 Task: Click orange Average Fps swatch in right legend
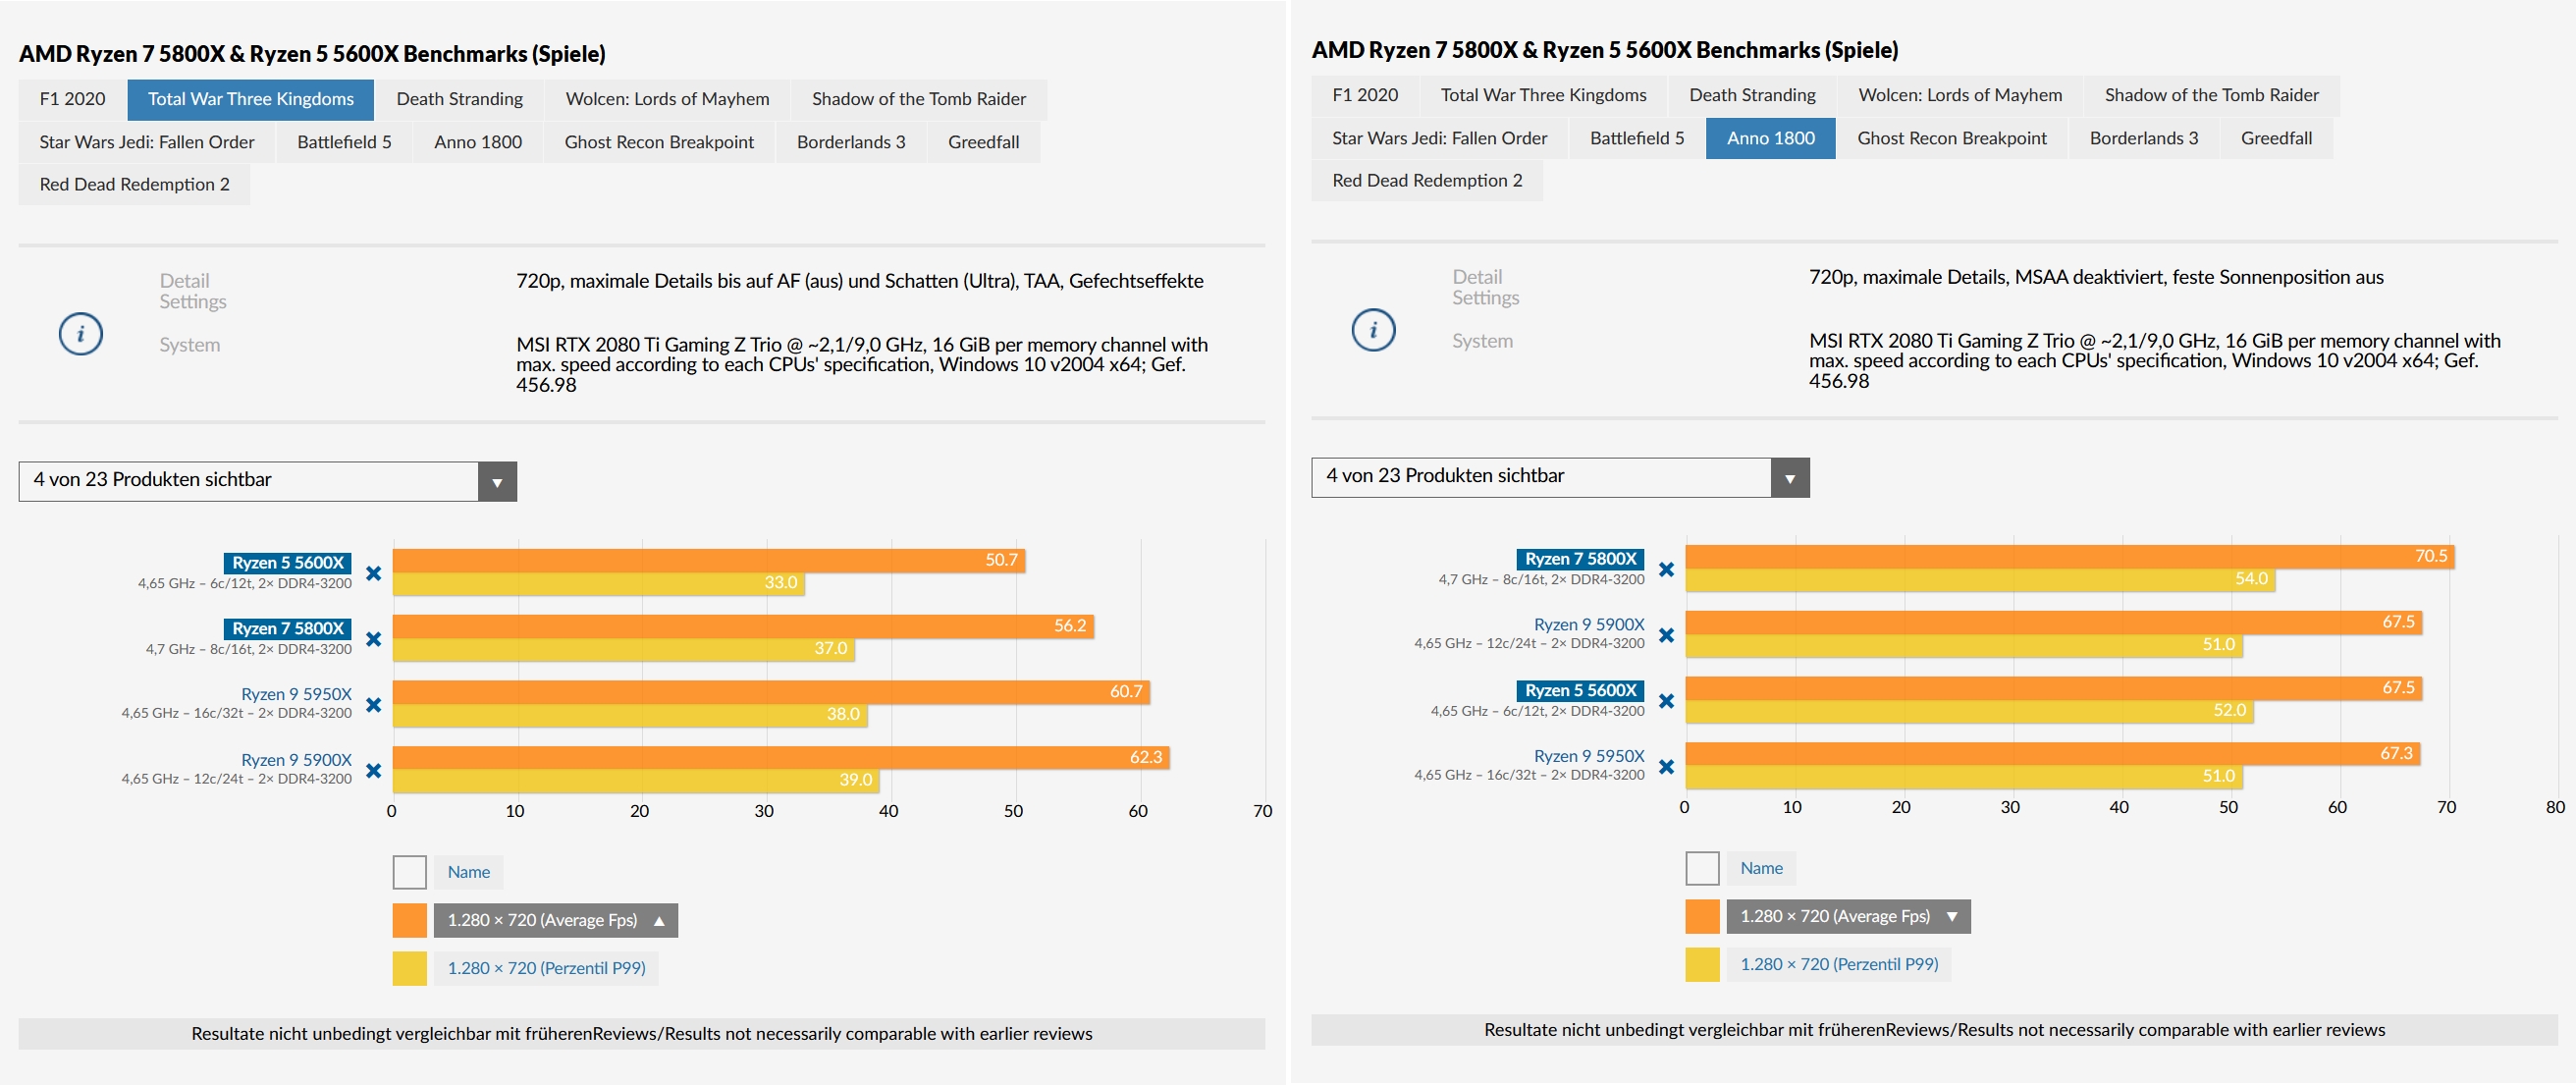click(1702, 916)
